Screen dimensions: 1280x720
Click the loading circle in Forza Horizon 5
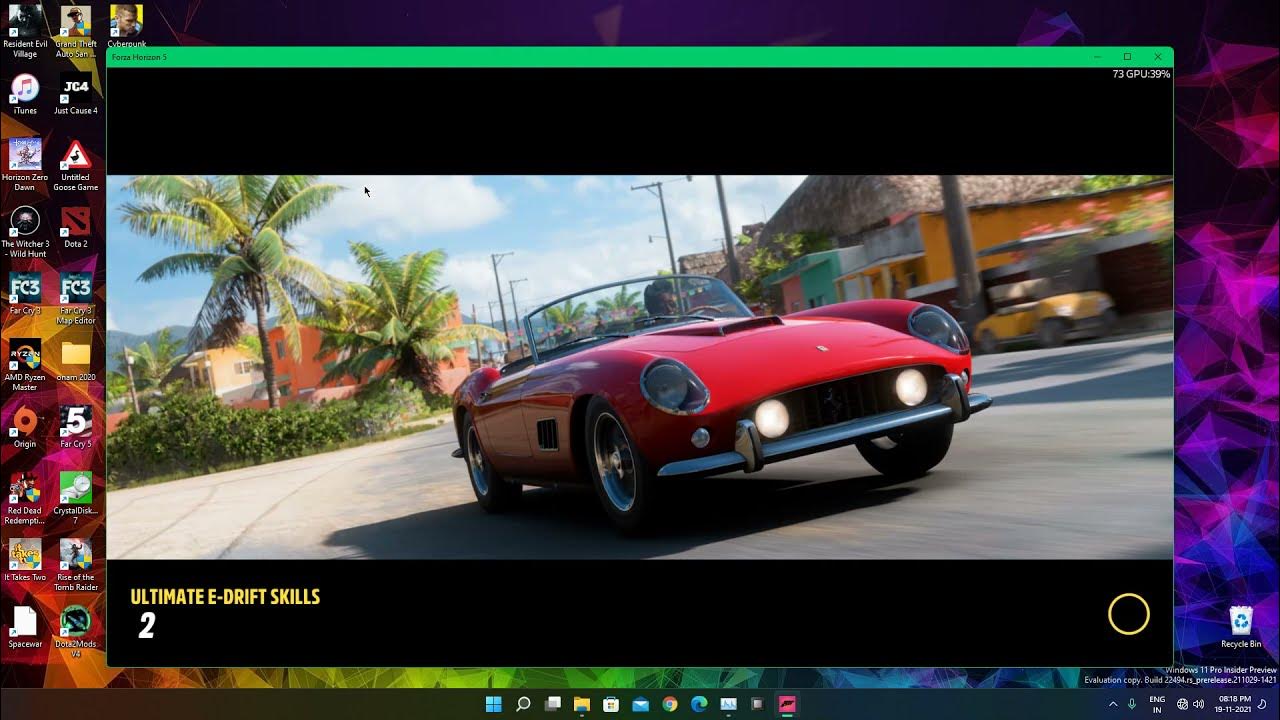pyautogui.click(x=1129, y=614)
